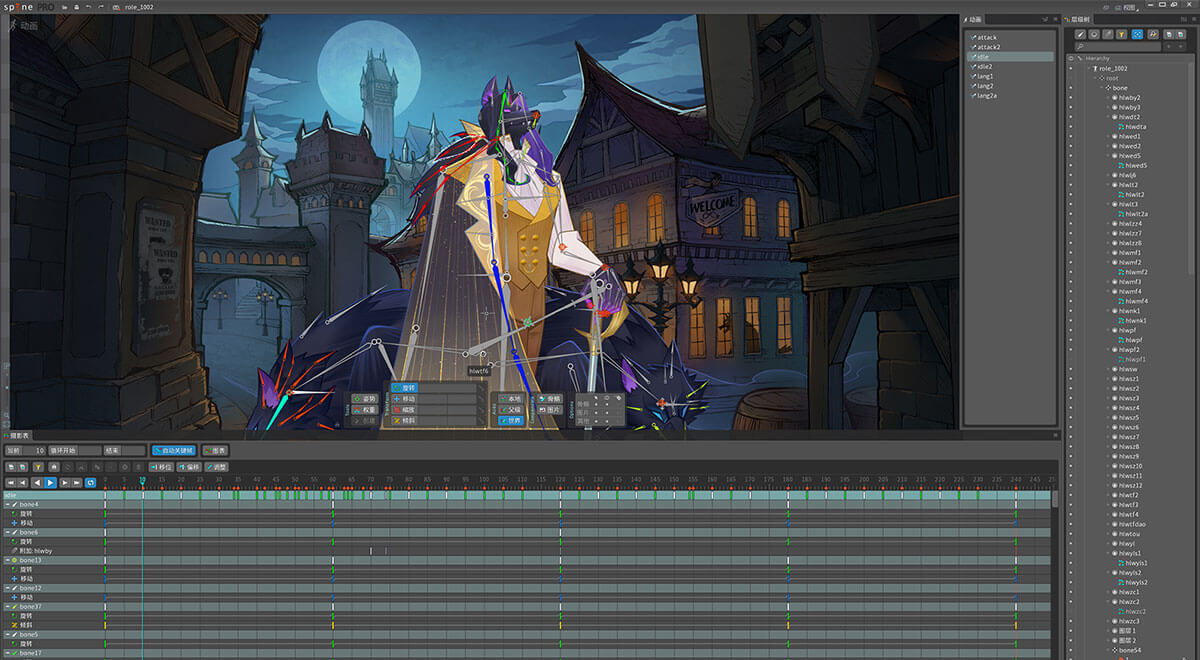Switch to the 动画 (Animations) panel tab

pos(975,19)
